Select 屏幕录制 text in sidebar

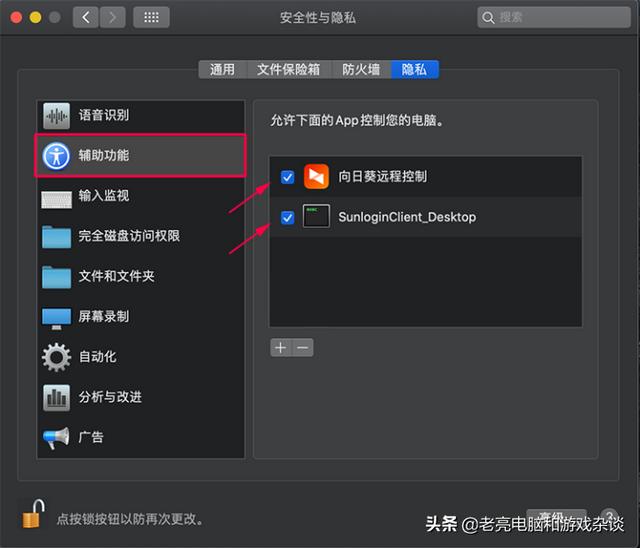(x=104, y=316)
